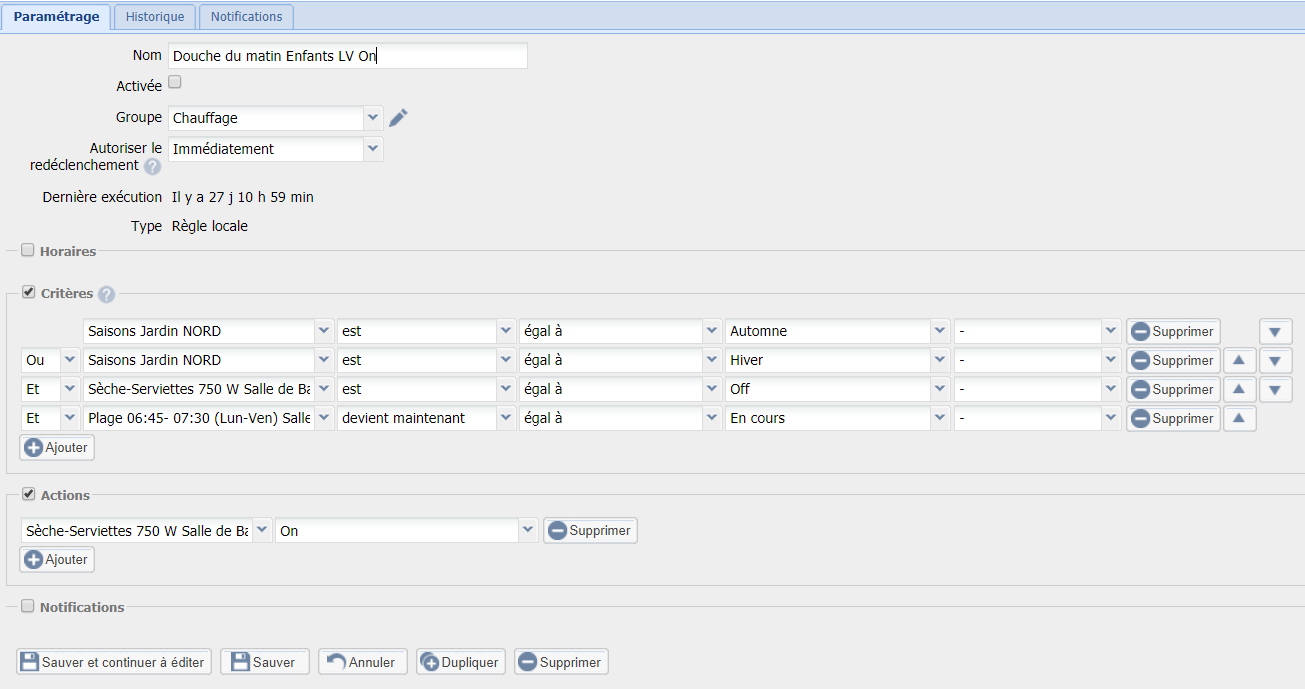Move the En cours criterion up

[1238, 418]
